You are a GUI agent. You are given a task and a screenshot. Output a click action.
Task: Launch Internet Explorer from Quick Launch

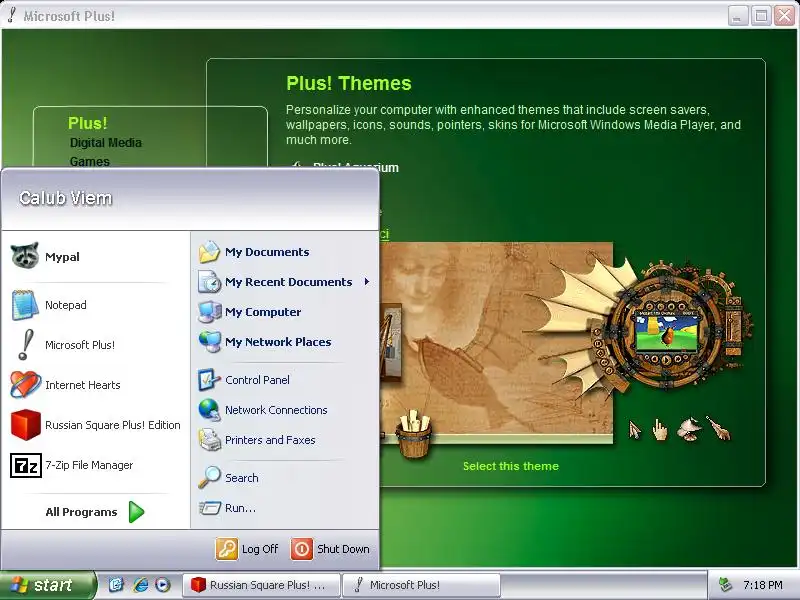[140, 585]
